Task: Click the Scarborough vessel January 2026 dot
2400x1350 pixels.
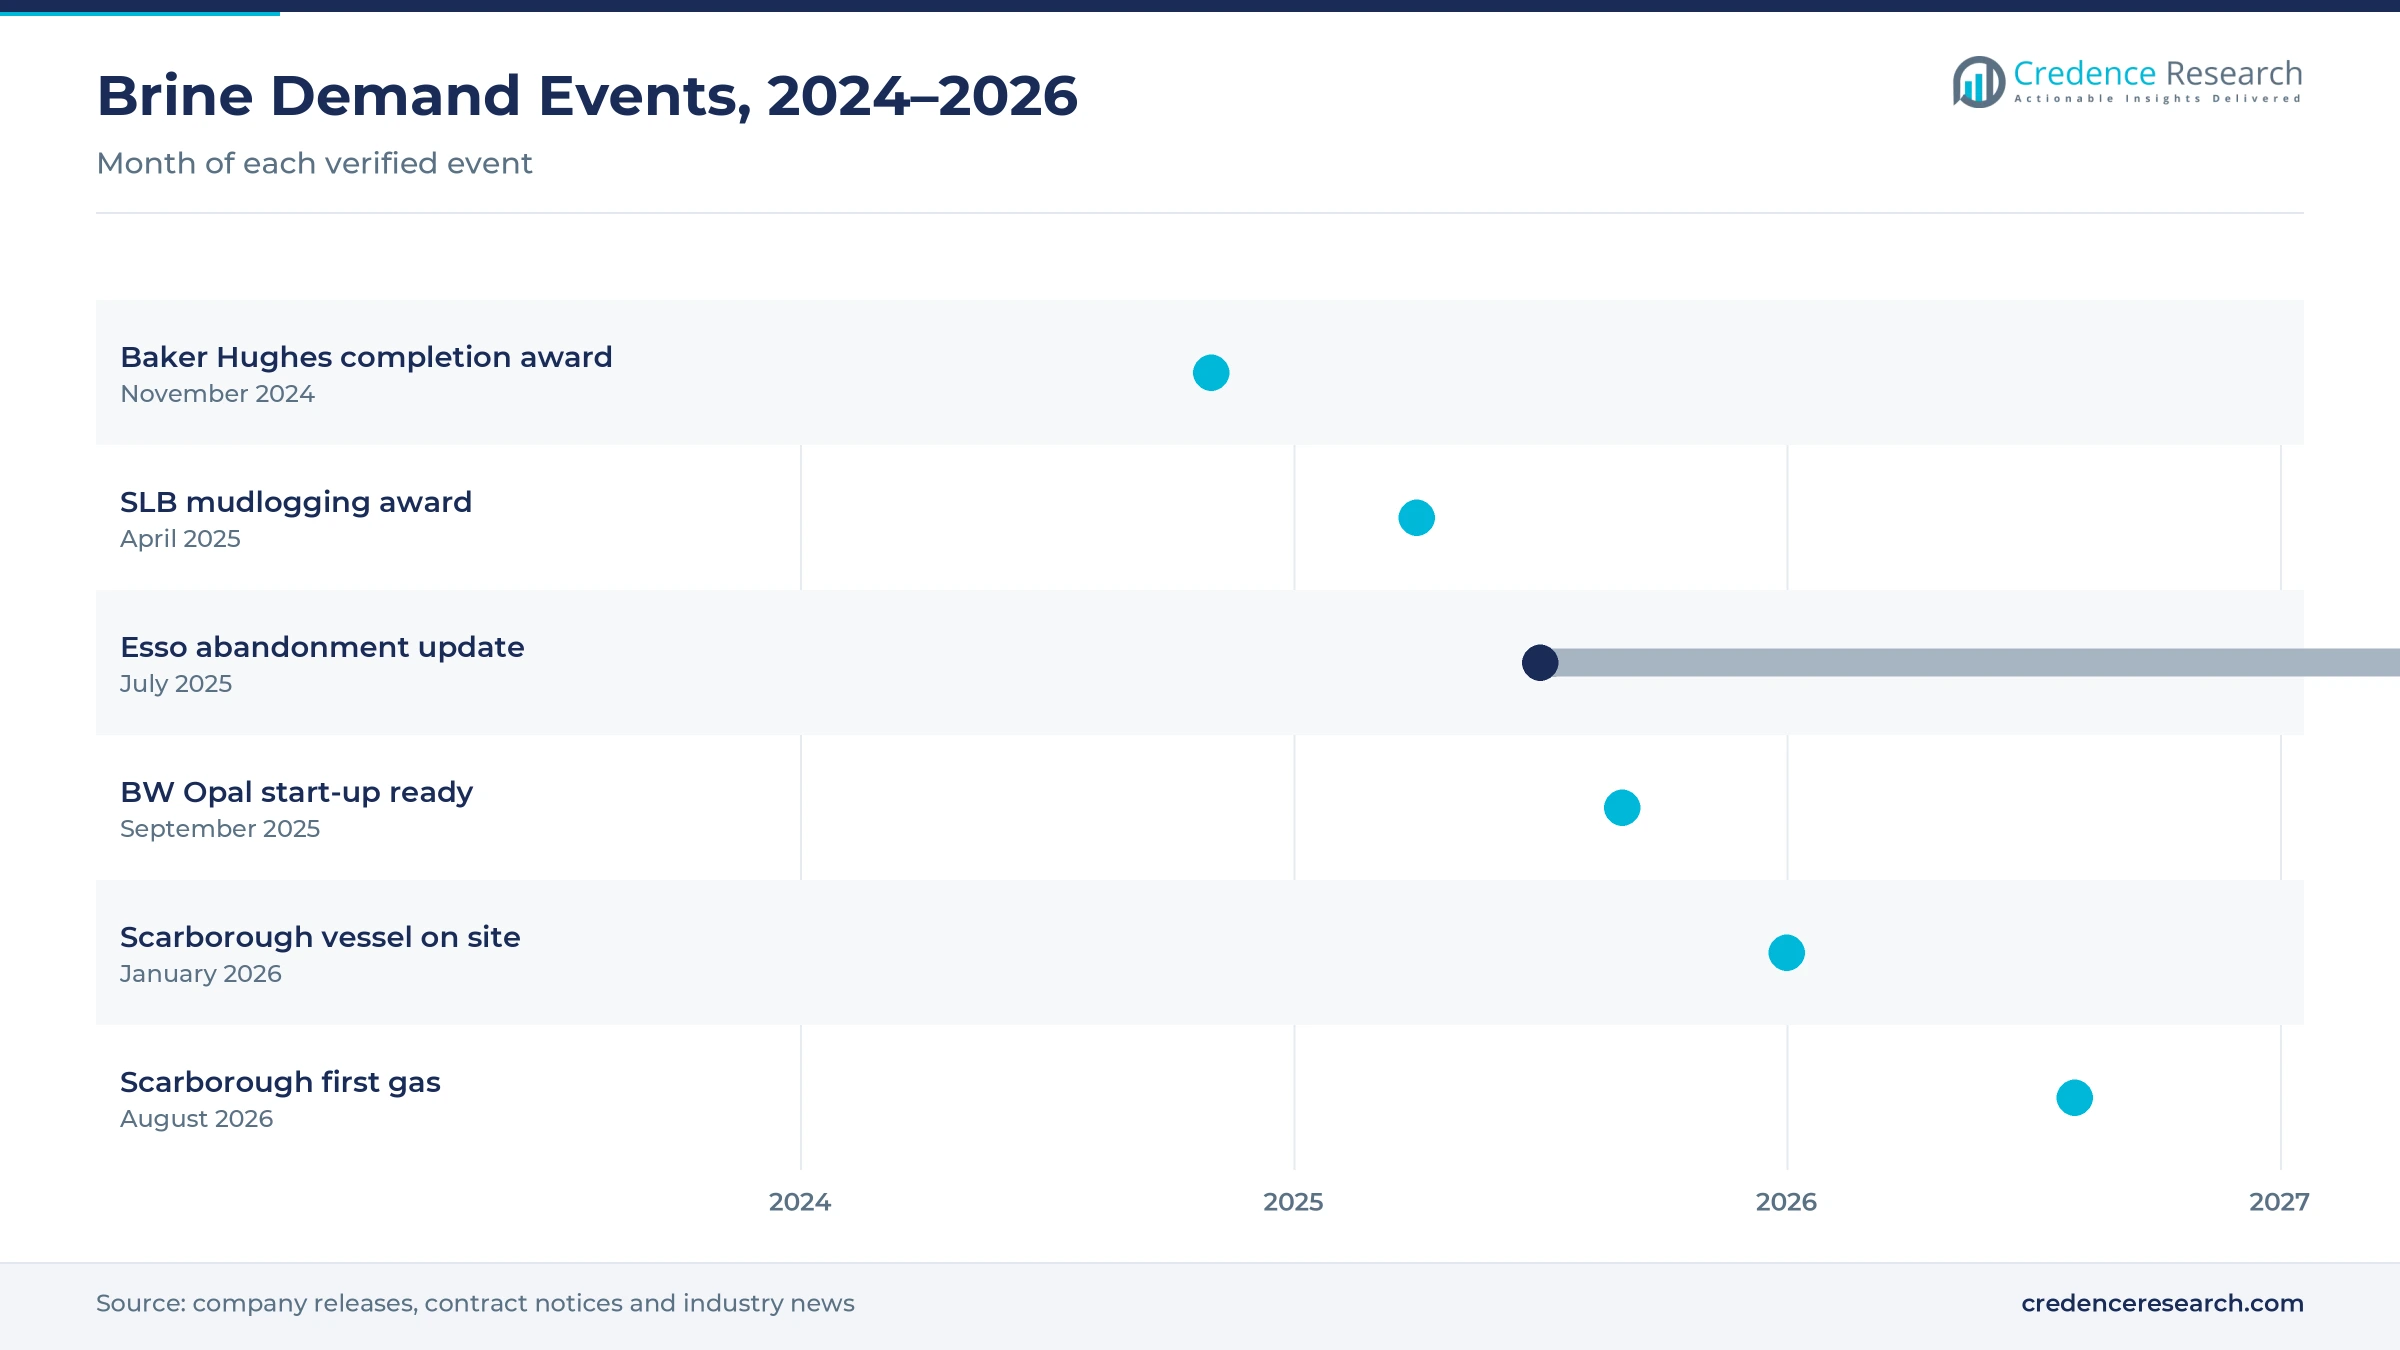Action: [1786, 953]
